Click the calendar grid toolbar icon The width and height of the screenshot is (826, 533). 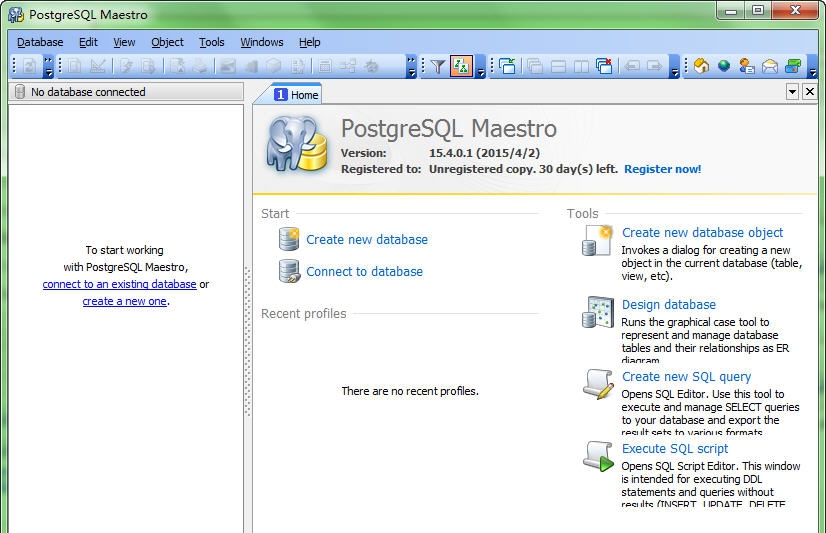coord(325,66)
